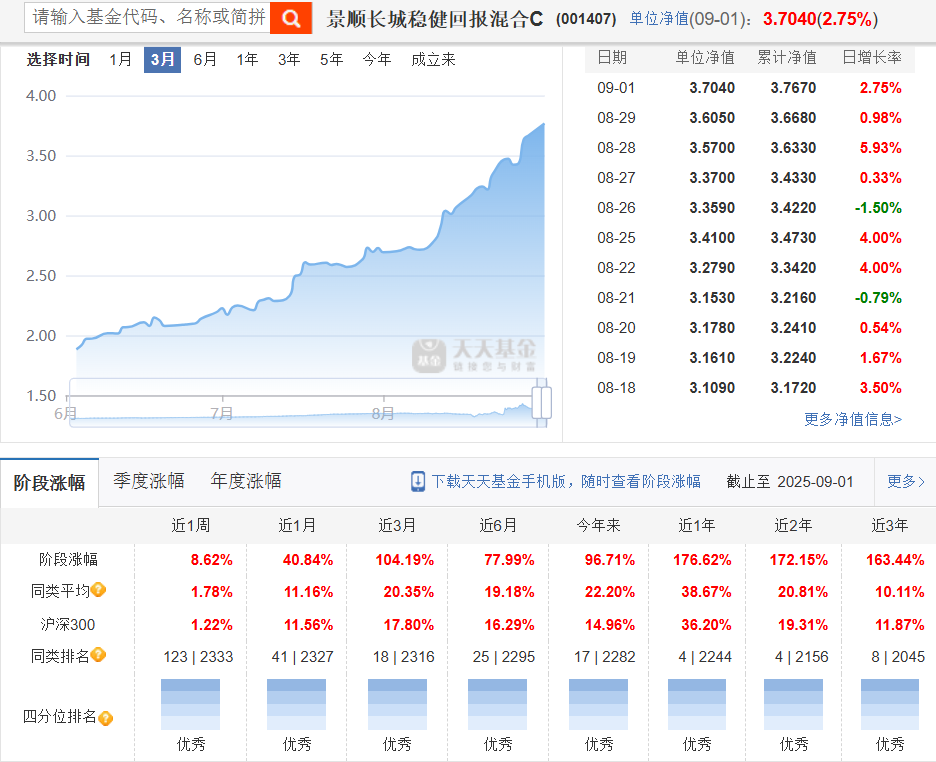Open 下载天天基金手机版 link
Viewport: 936px width, 762px height.
coord(566,482)
